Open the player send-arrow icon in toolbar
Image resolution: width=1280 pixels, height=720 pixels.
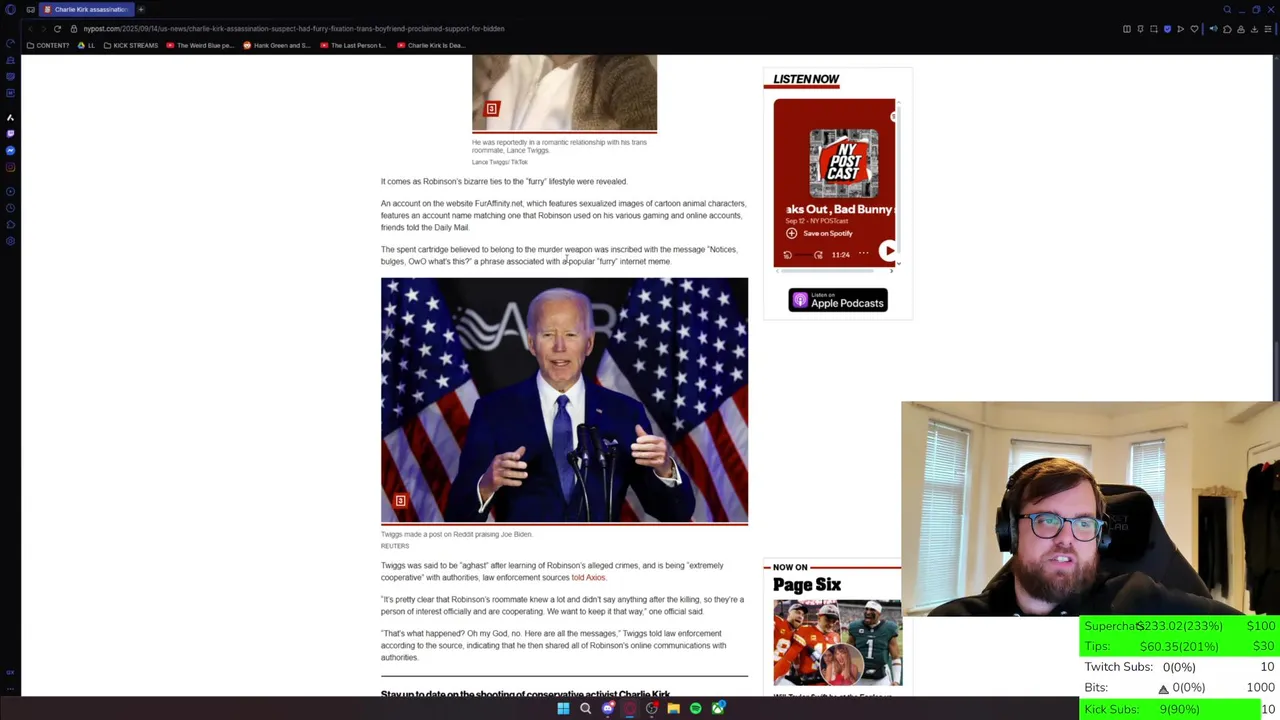(x=1180, y=29)
